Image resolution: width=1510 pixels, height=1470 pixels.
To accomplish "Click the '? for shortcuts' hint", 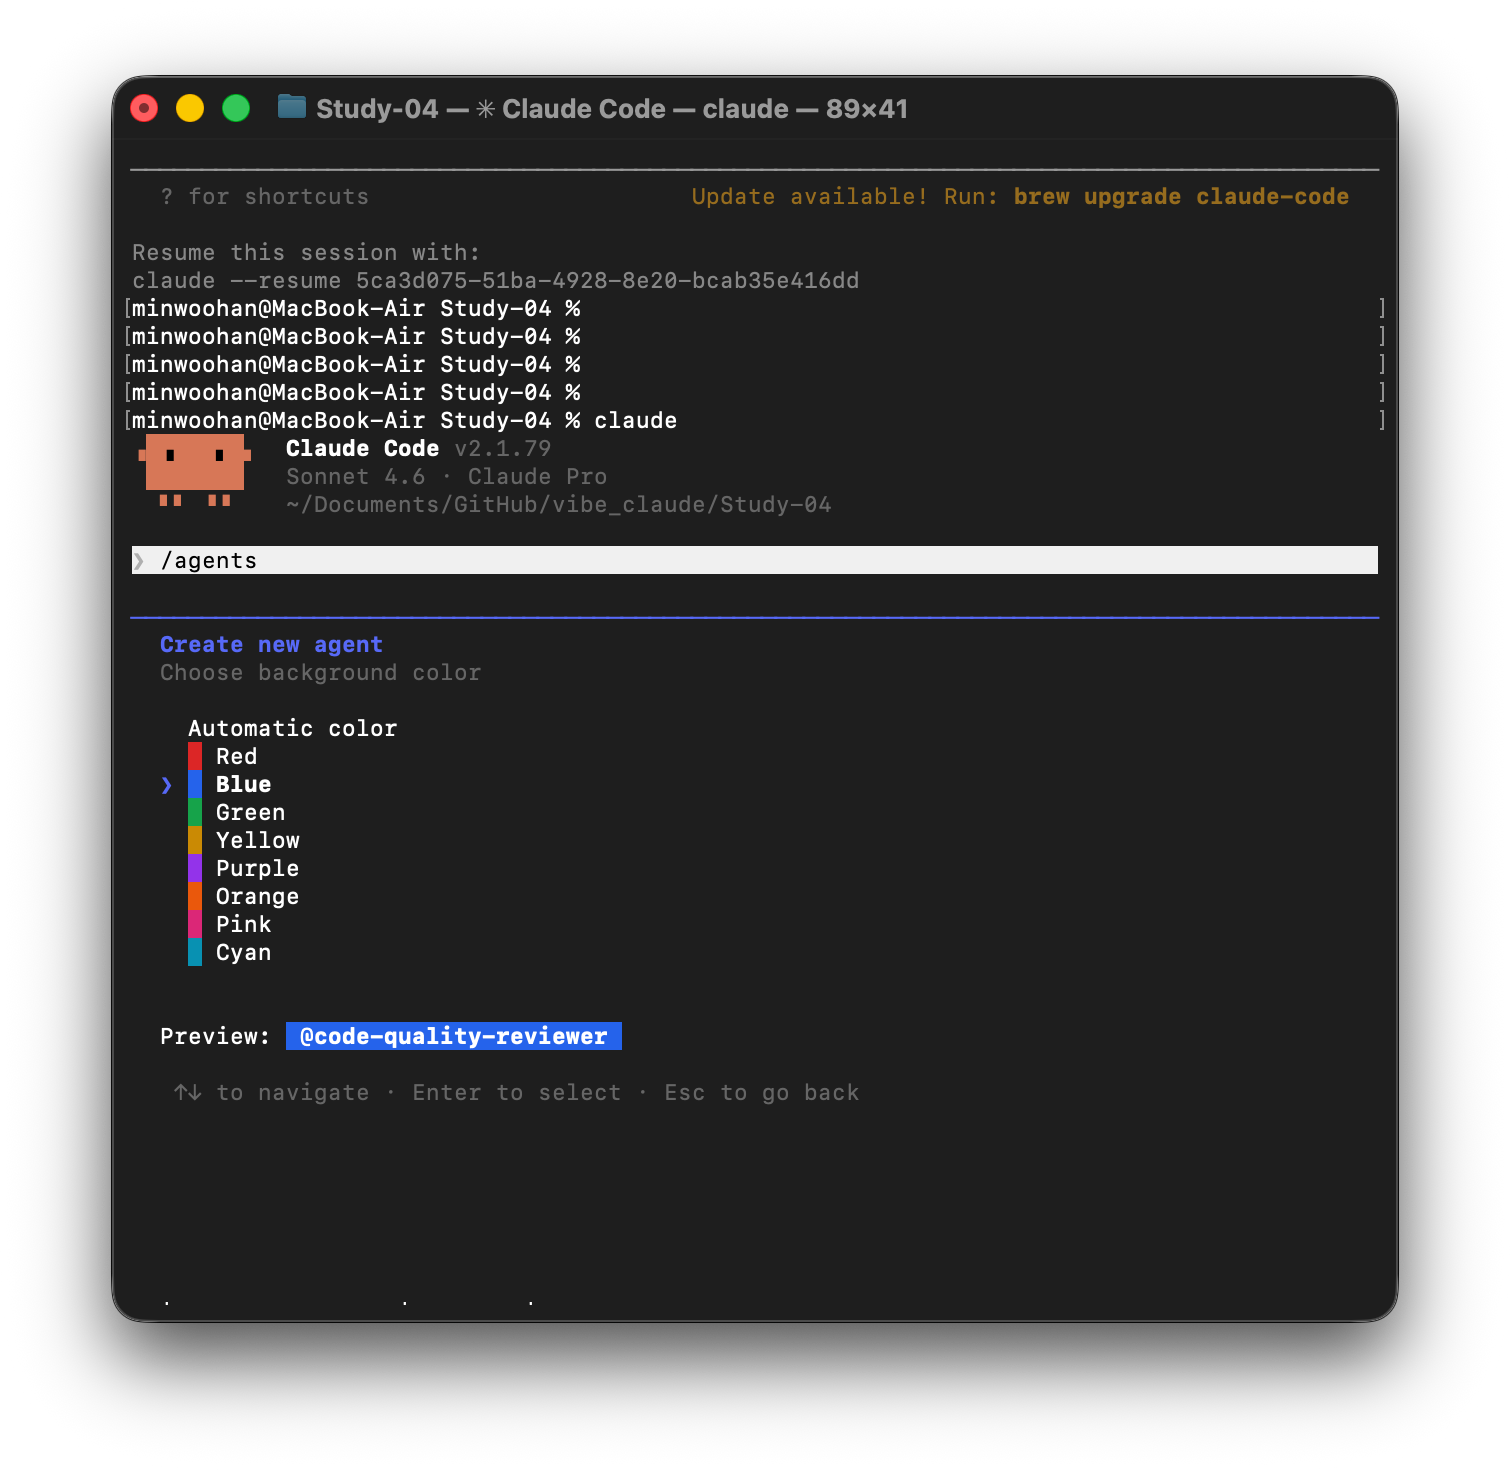I will point(264,197).
